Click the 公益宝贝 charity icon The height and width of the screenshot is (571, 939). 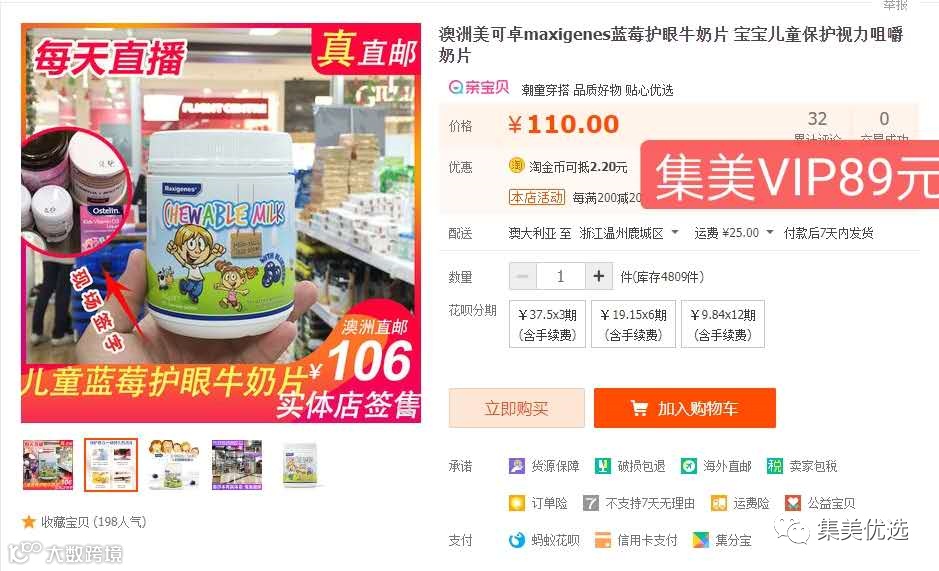pyautogui.click(x=793, y=503)
